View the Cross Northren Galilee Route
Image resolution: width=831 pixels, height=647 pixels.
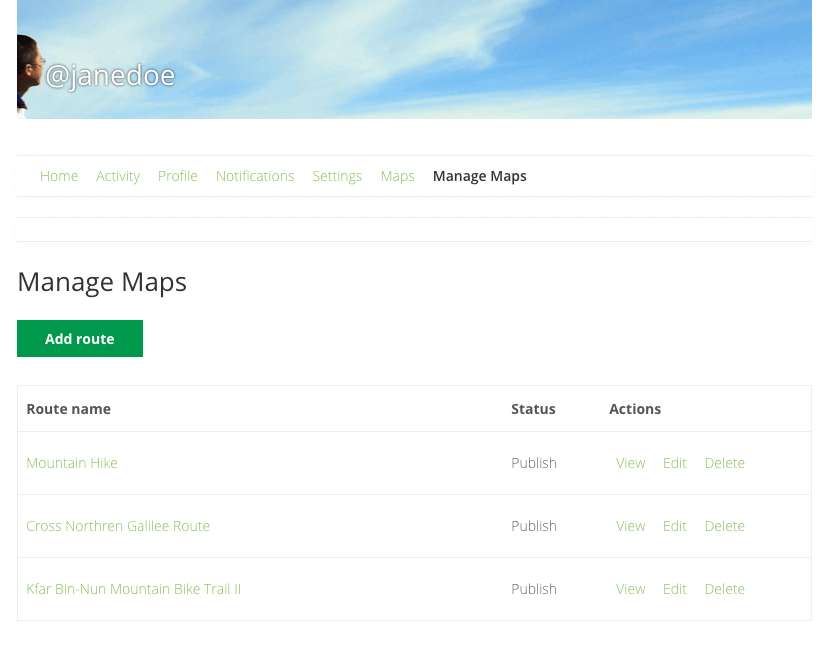coord(630,526)
